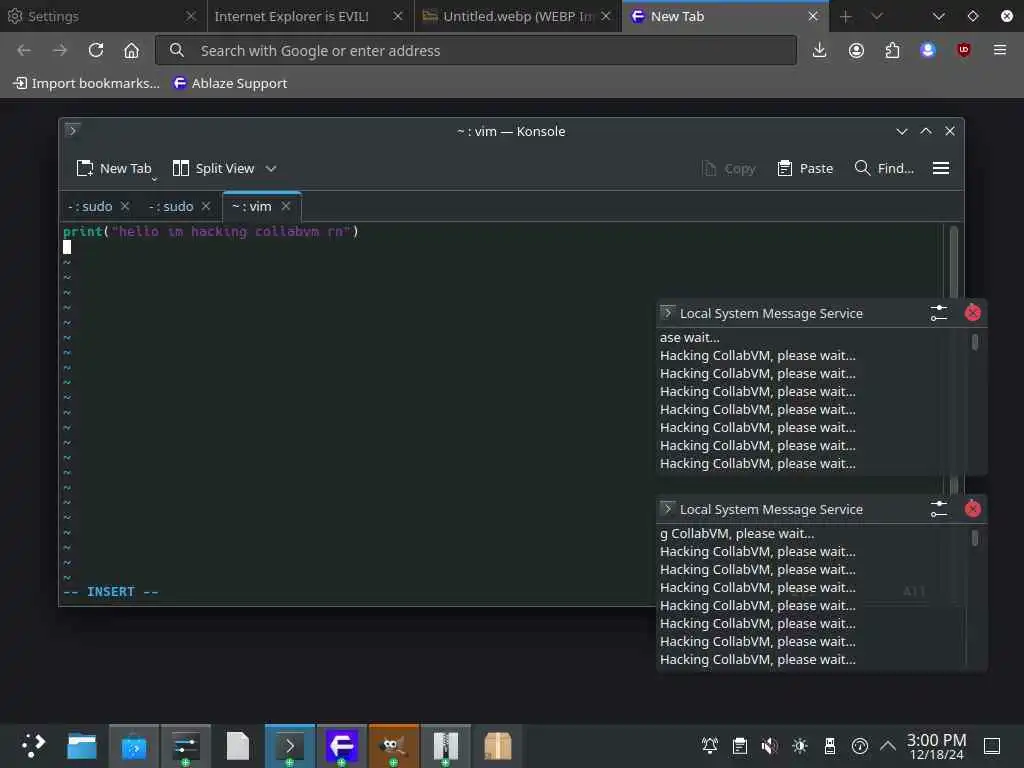Close the vim Konsole tab

pyautogui.click(x=286, y=206)
